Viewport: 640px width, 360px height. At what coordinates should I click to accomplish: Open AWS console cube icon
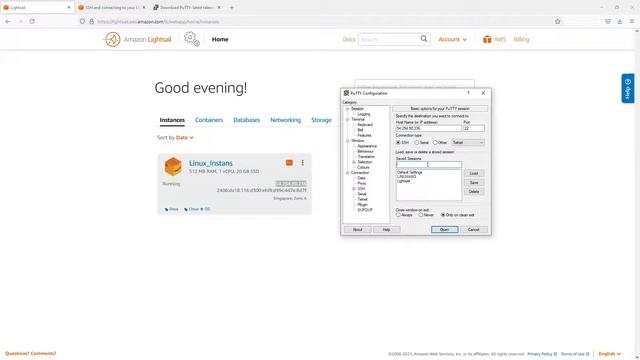(x=487, y=39)
